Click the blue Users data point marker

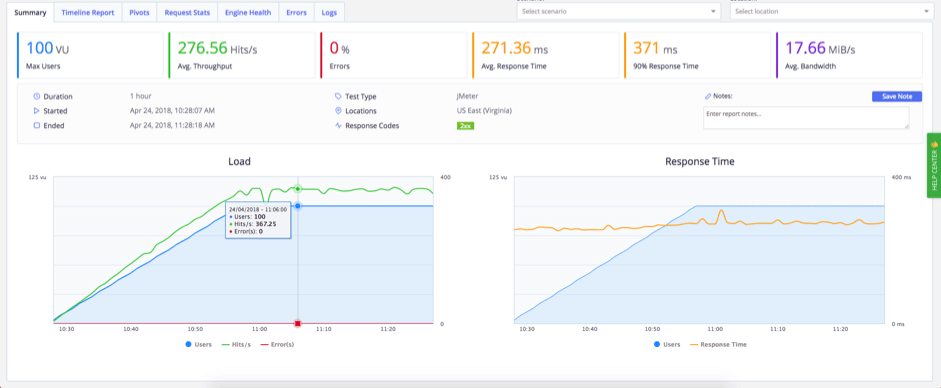point(298,206)
